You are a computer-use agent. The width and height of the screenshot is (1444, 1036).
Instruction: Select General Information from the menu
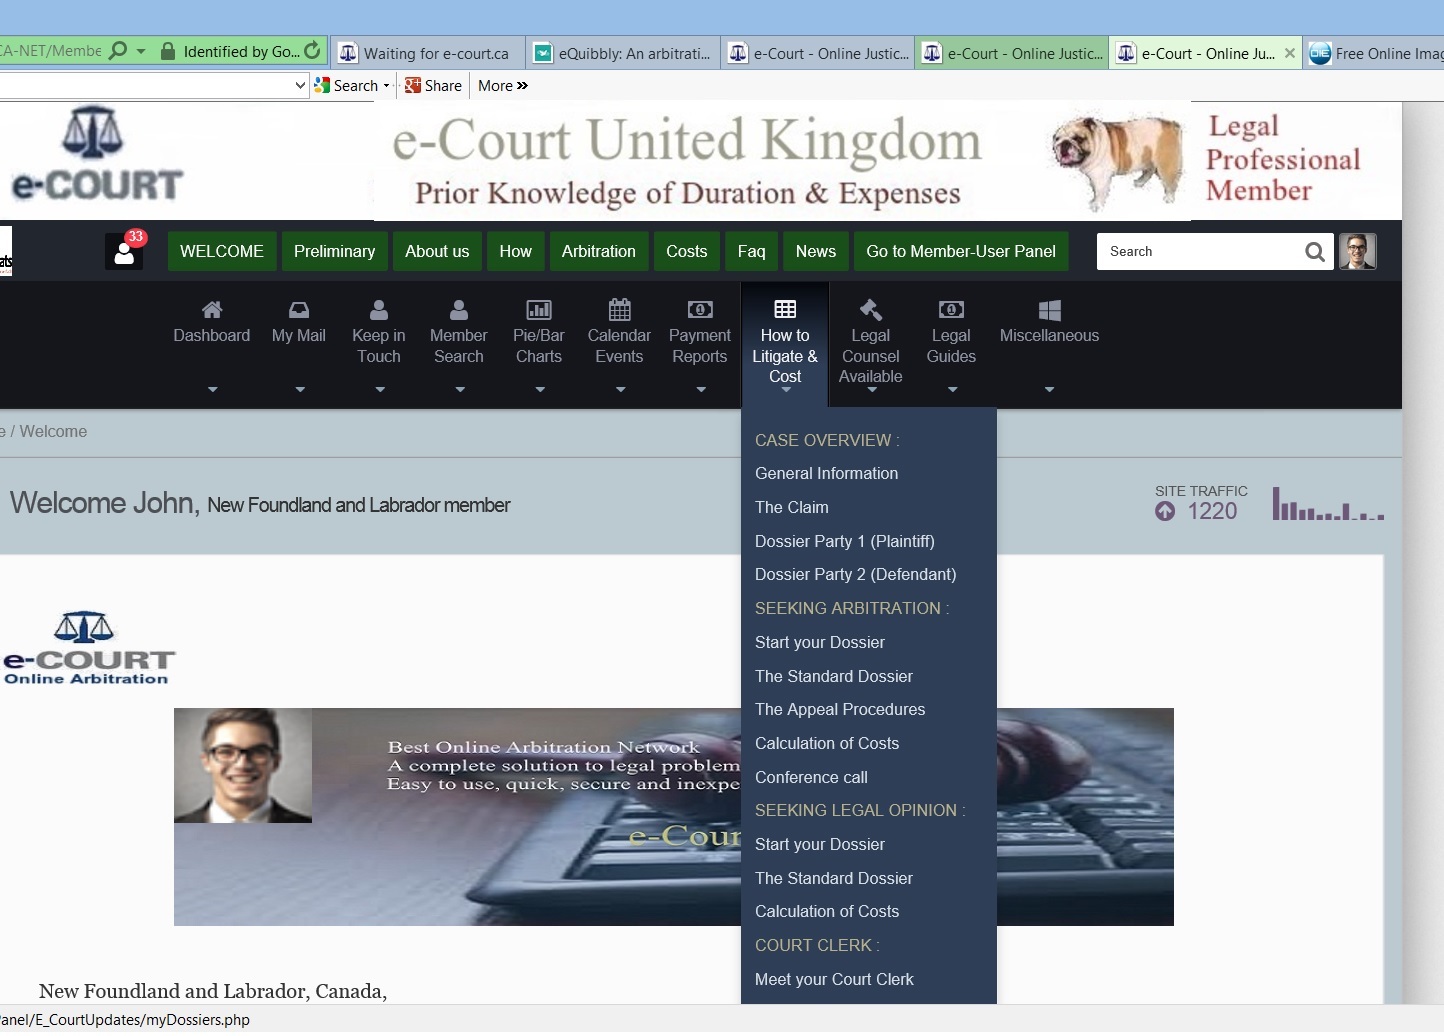coord(826,474)
